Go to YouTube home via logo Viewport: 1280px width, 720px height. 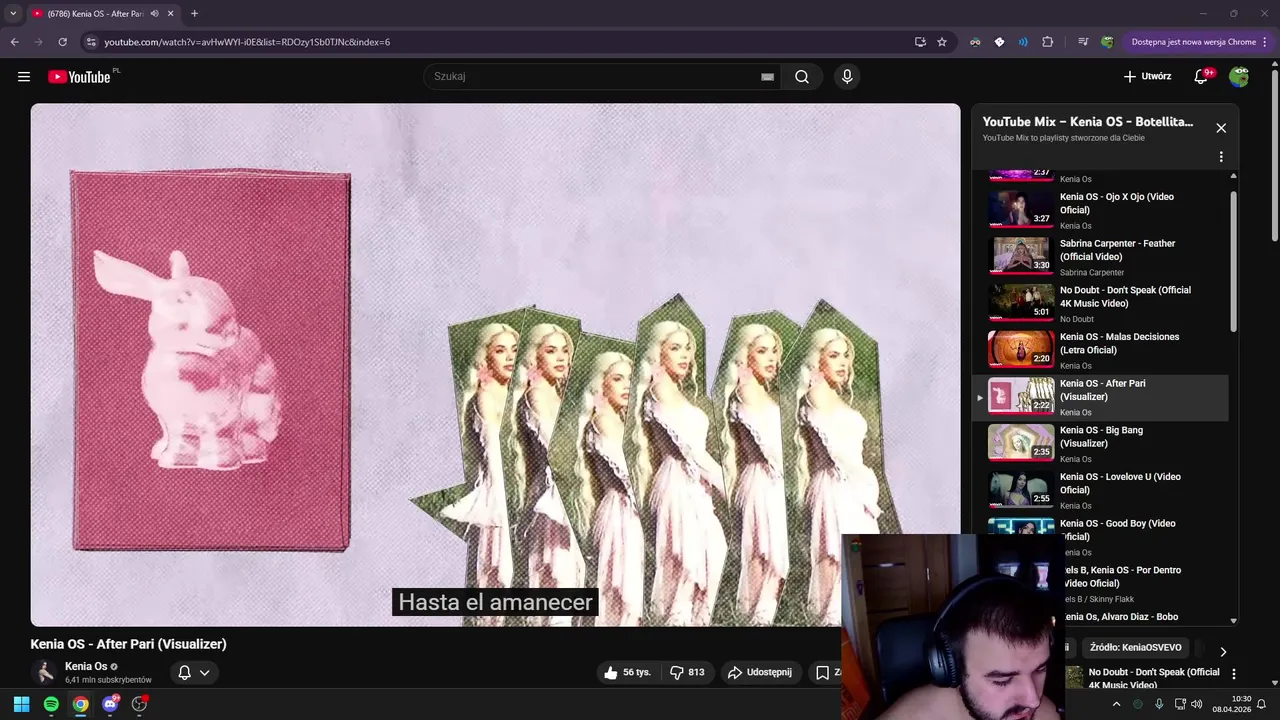coord(79,77)
